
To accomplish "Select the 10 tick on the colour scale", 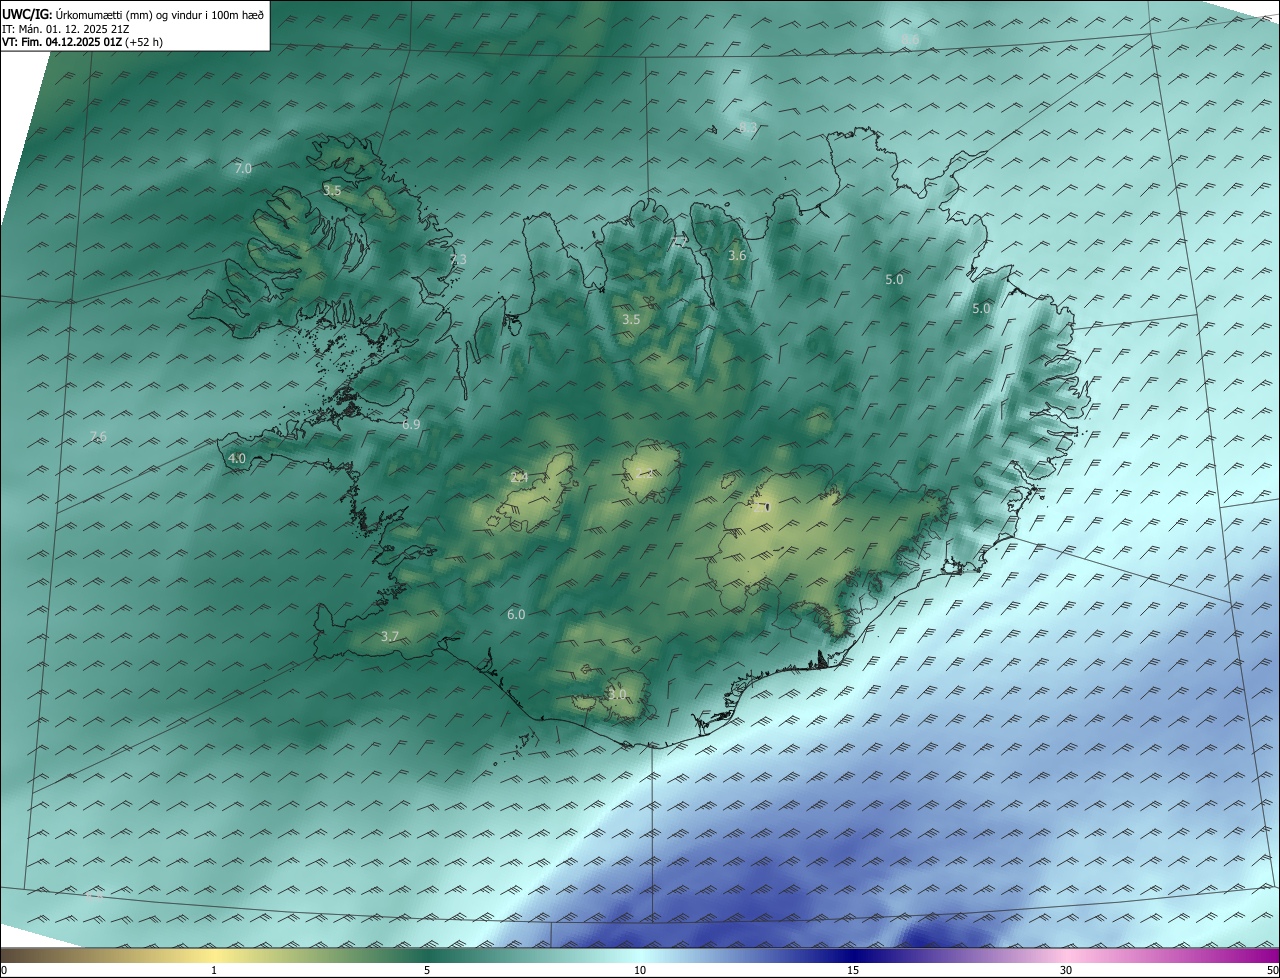I will [640, 970].
